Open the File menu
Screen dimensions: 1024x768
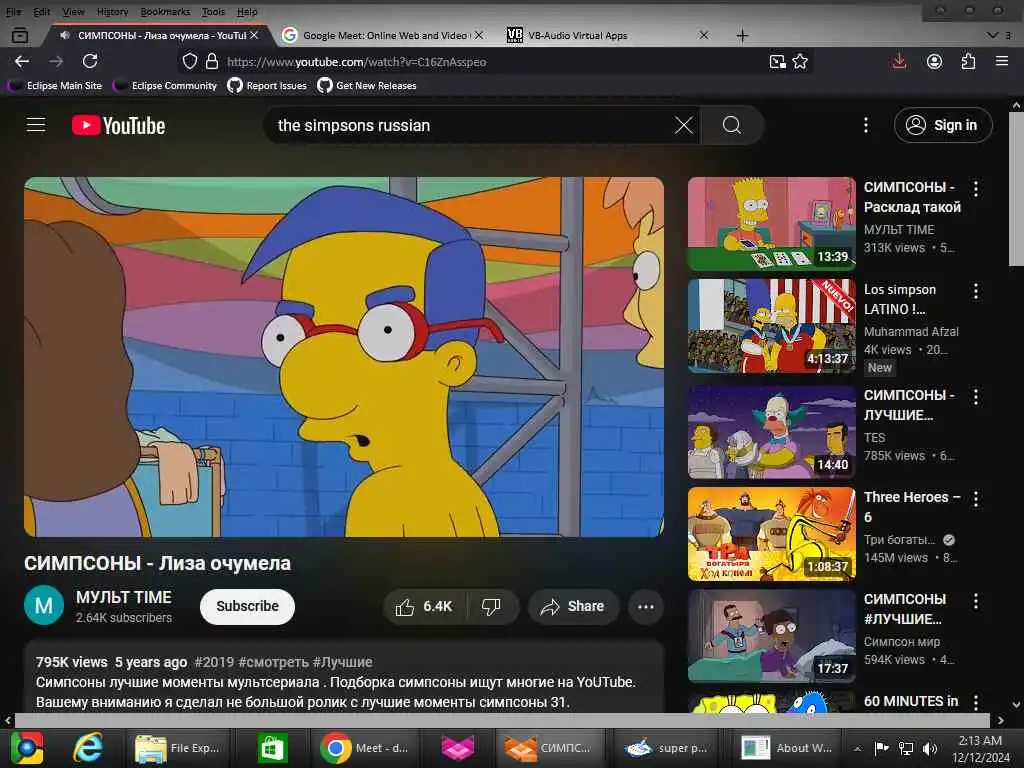click(x=14, y=12)
